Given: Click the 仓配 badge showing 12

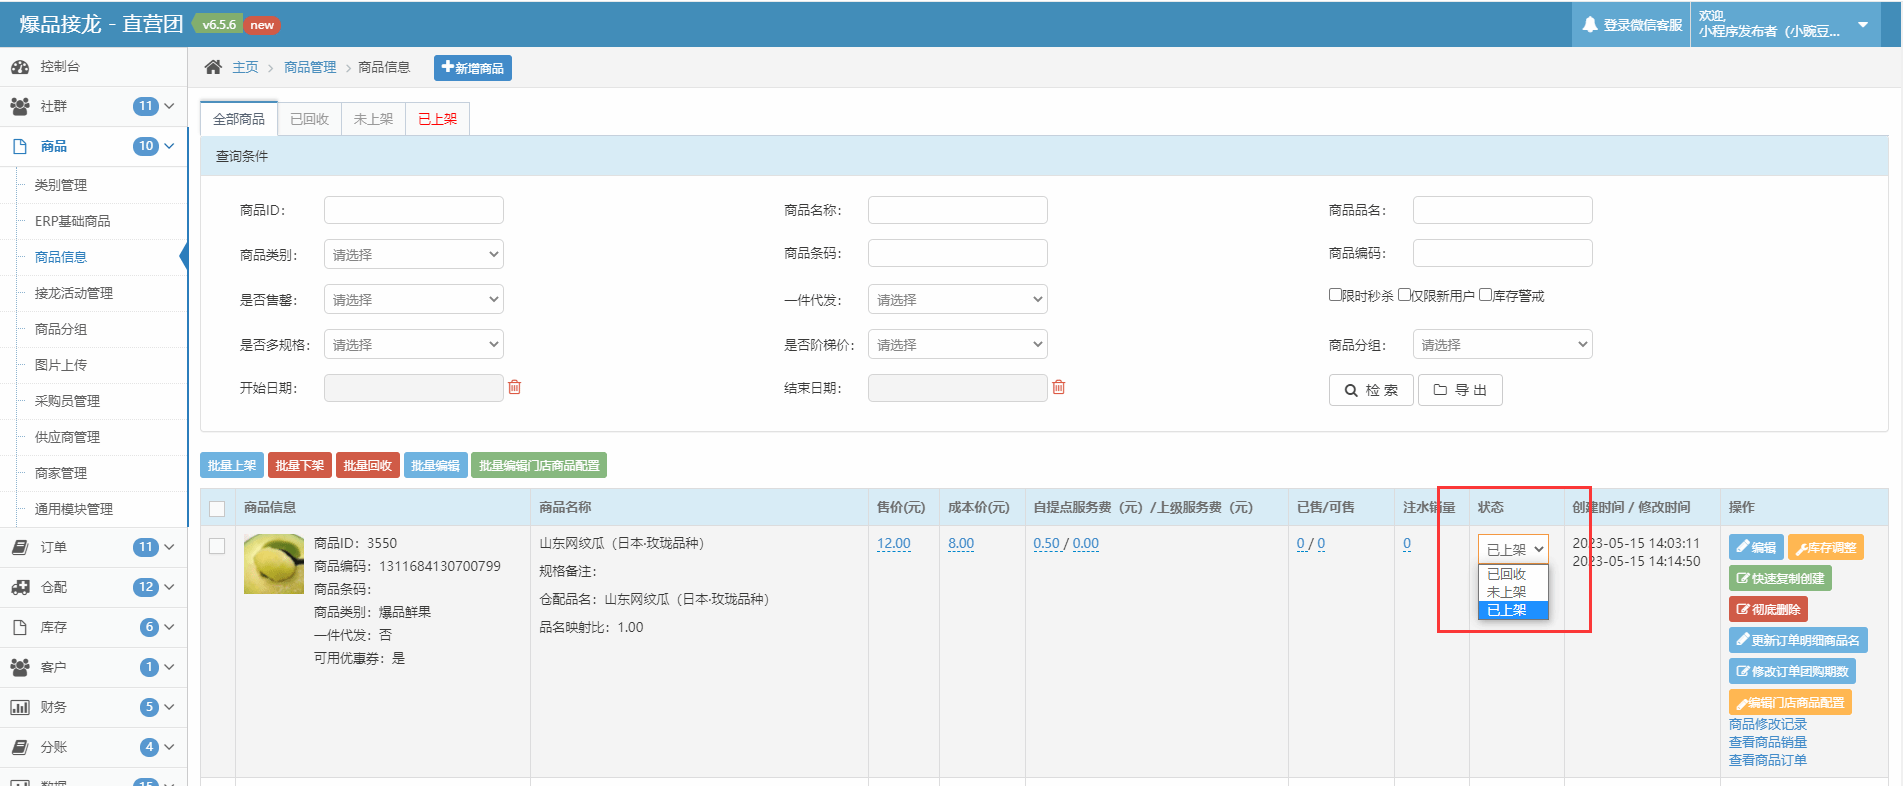Looking at the screenshot, I should (146, 587).
